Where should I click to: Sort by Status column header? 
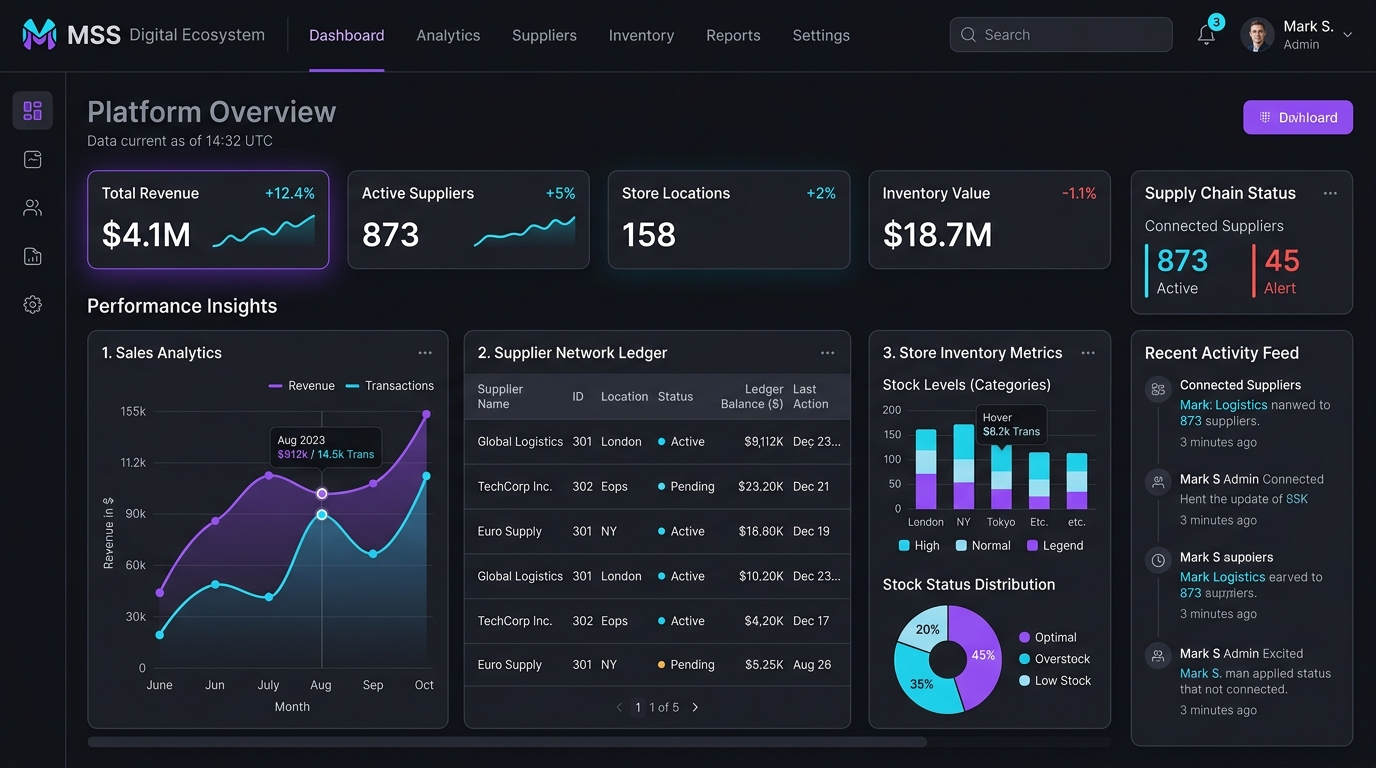point(675,397)
